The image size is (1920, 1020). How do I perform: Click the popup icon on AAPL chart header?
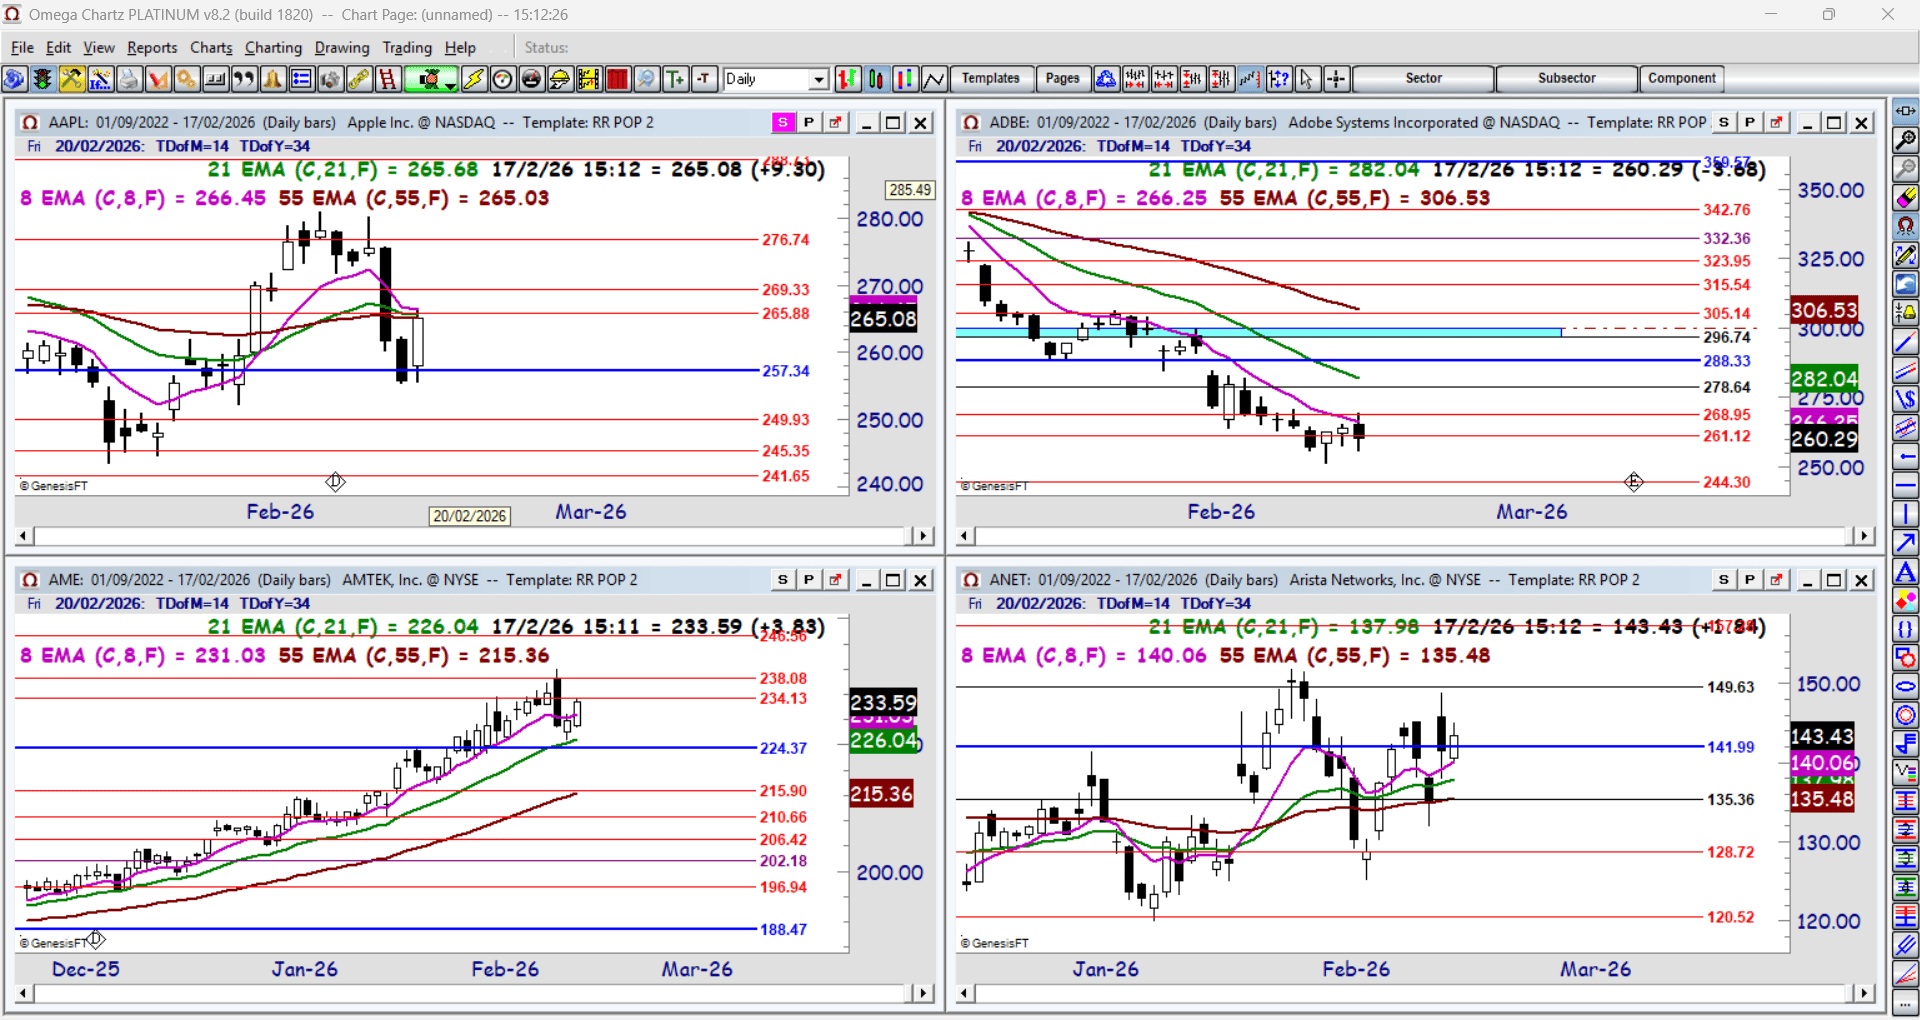pos(835,122)
